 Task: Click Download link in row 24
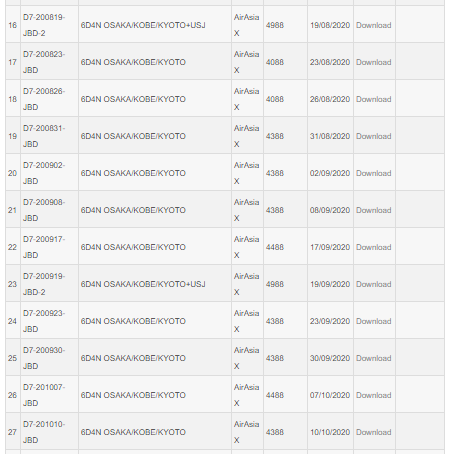[373, 321]
